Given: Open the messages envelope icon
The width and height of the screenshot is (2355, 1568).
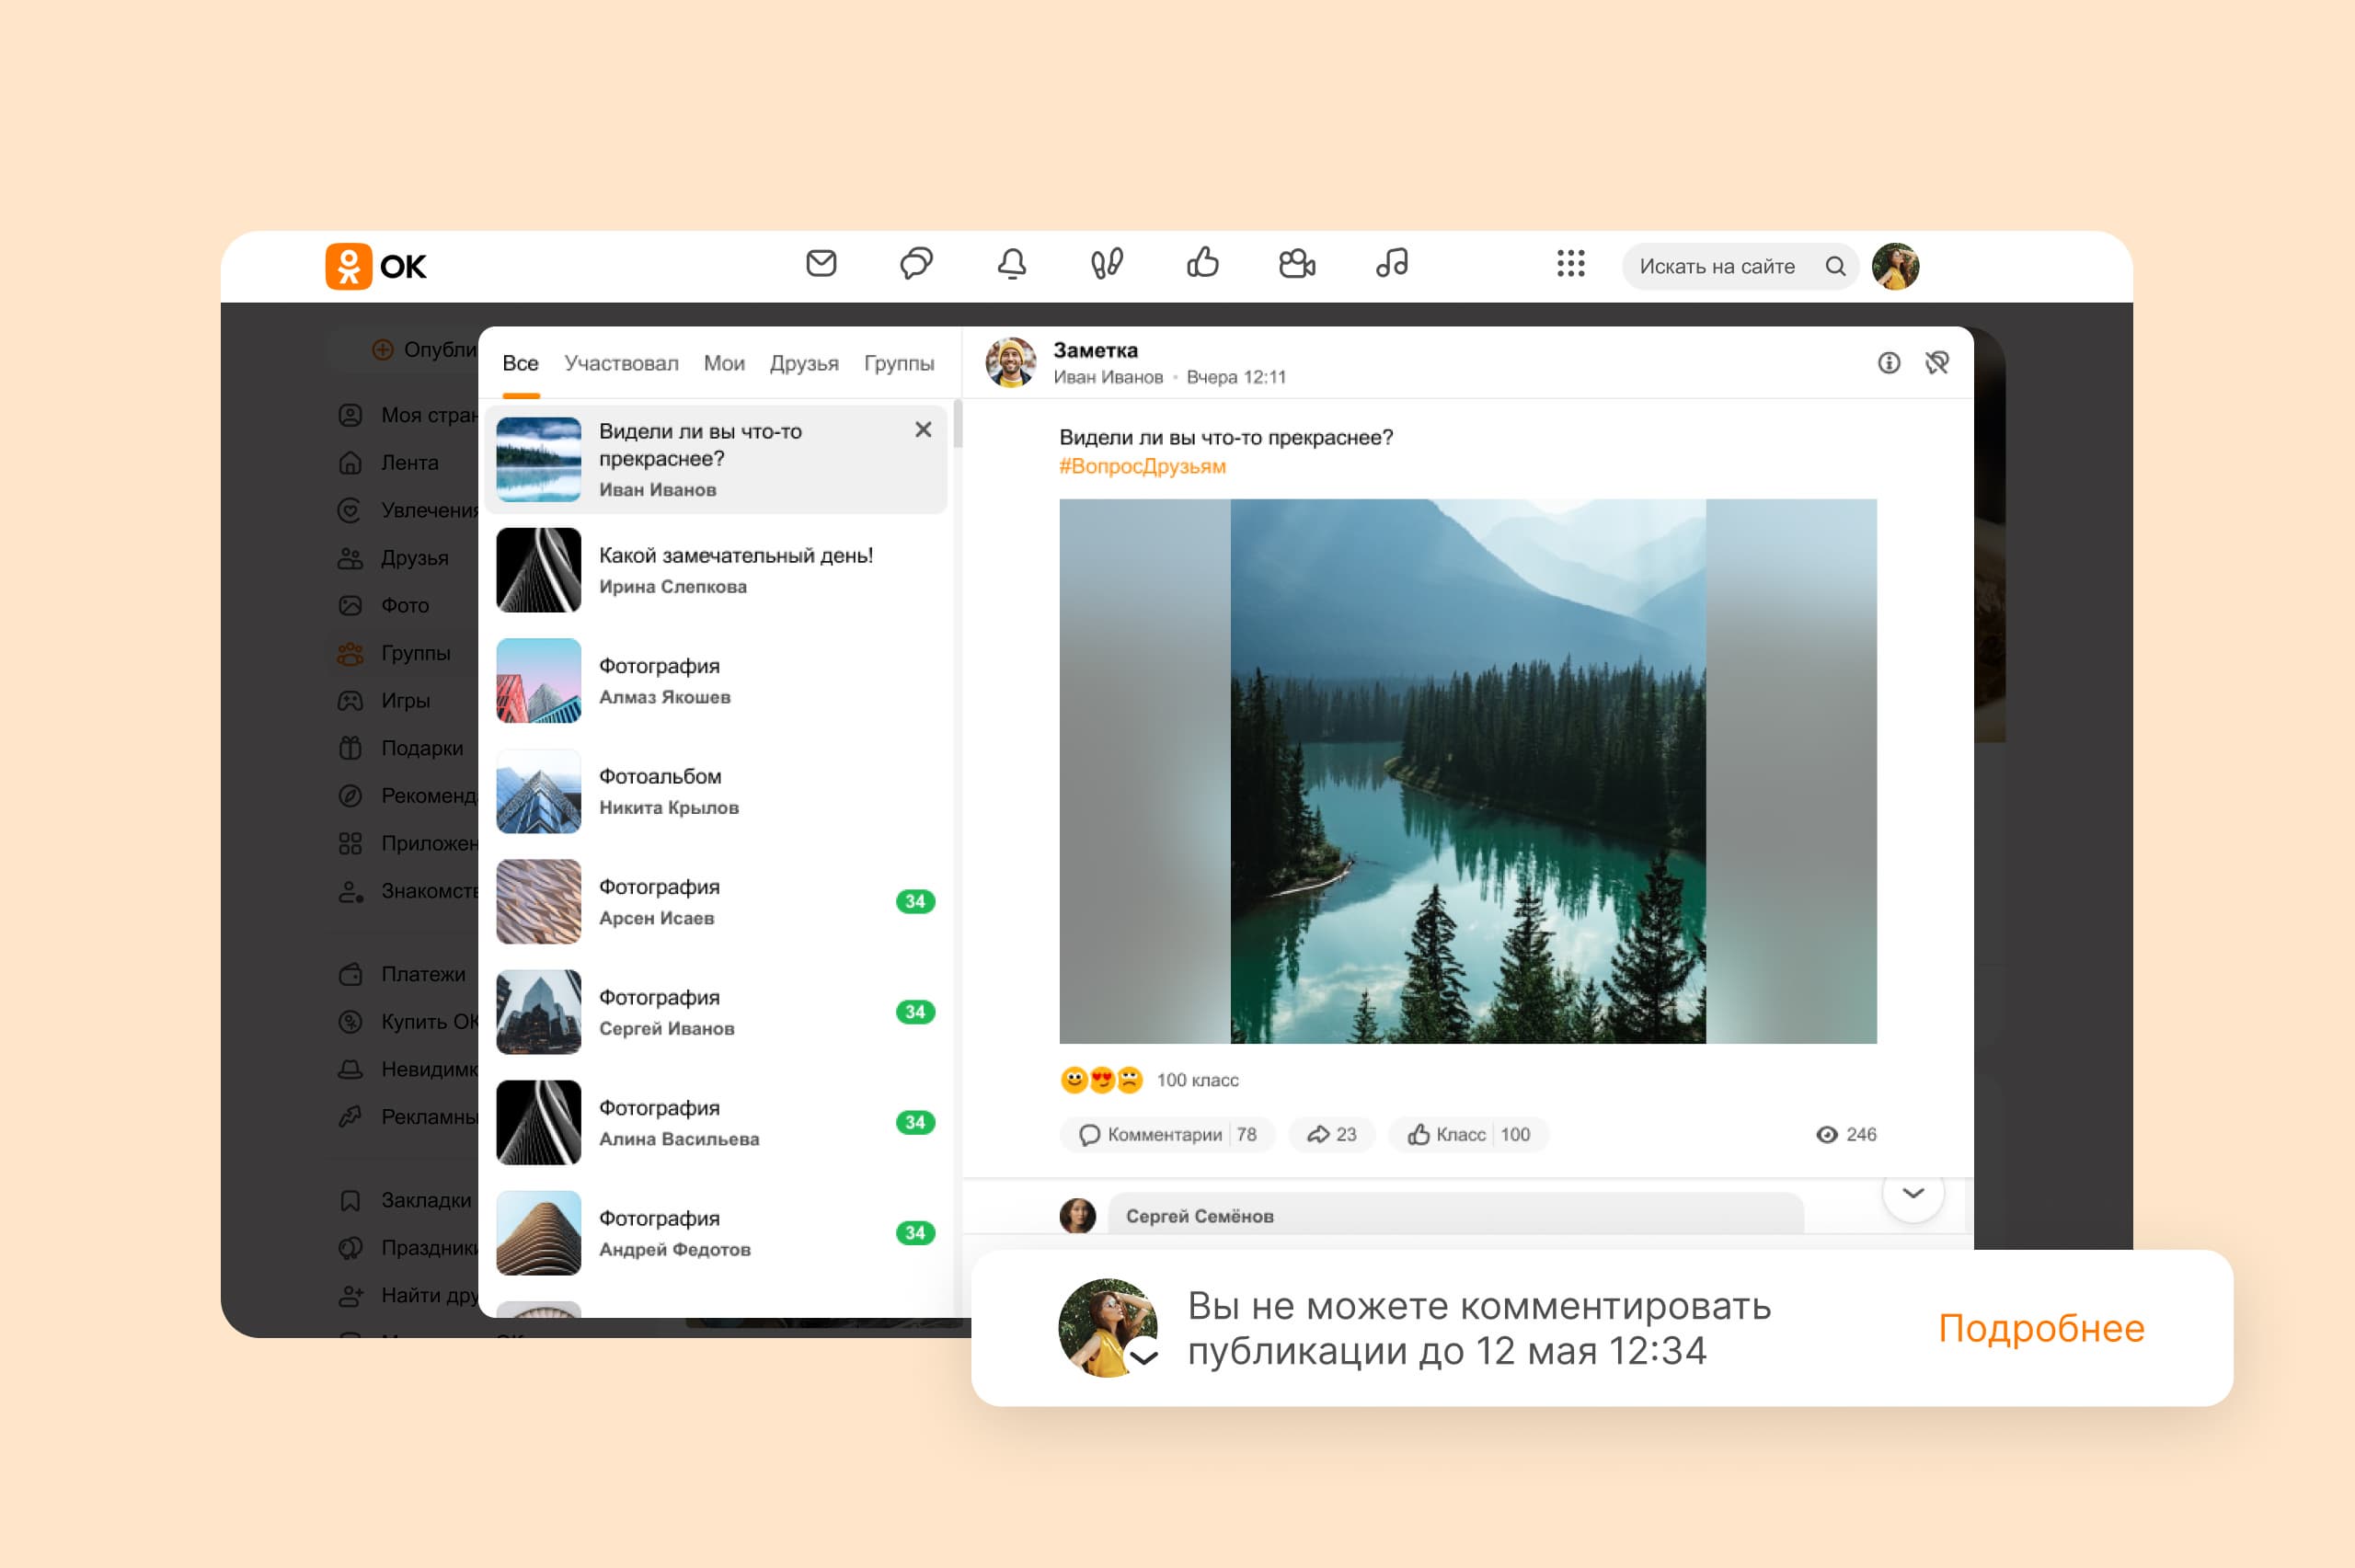Looking at the screenshot, I should [x=821, y=264].
